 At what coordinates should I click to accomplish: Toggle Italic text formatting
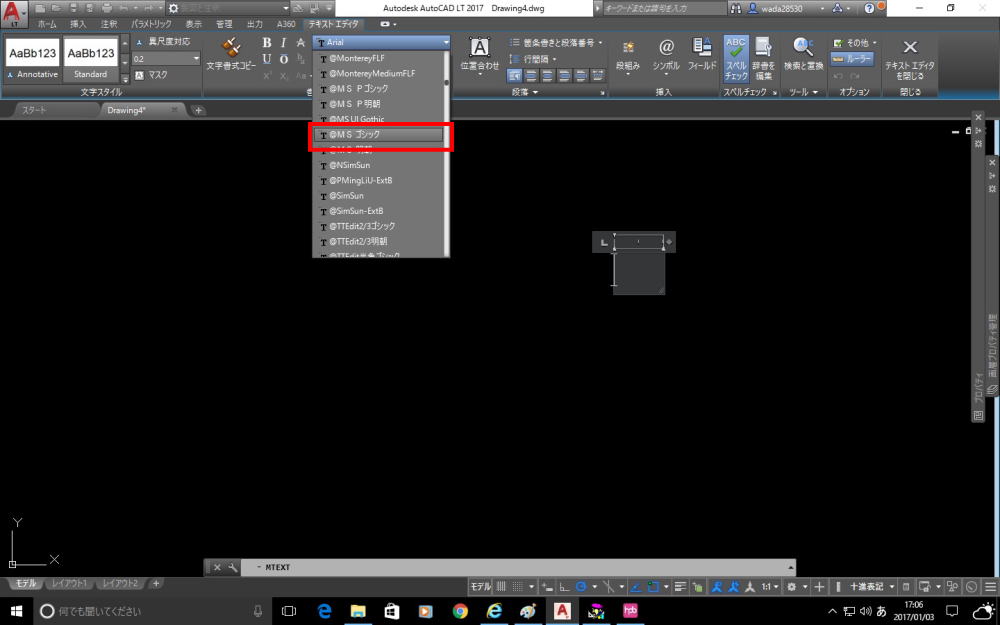click(284, 43)
